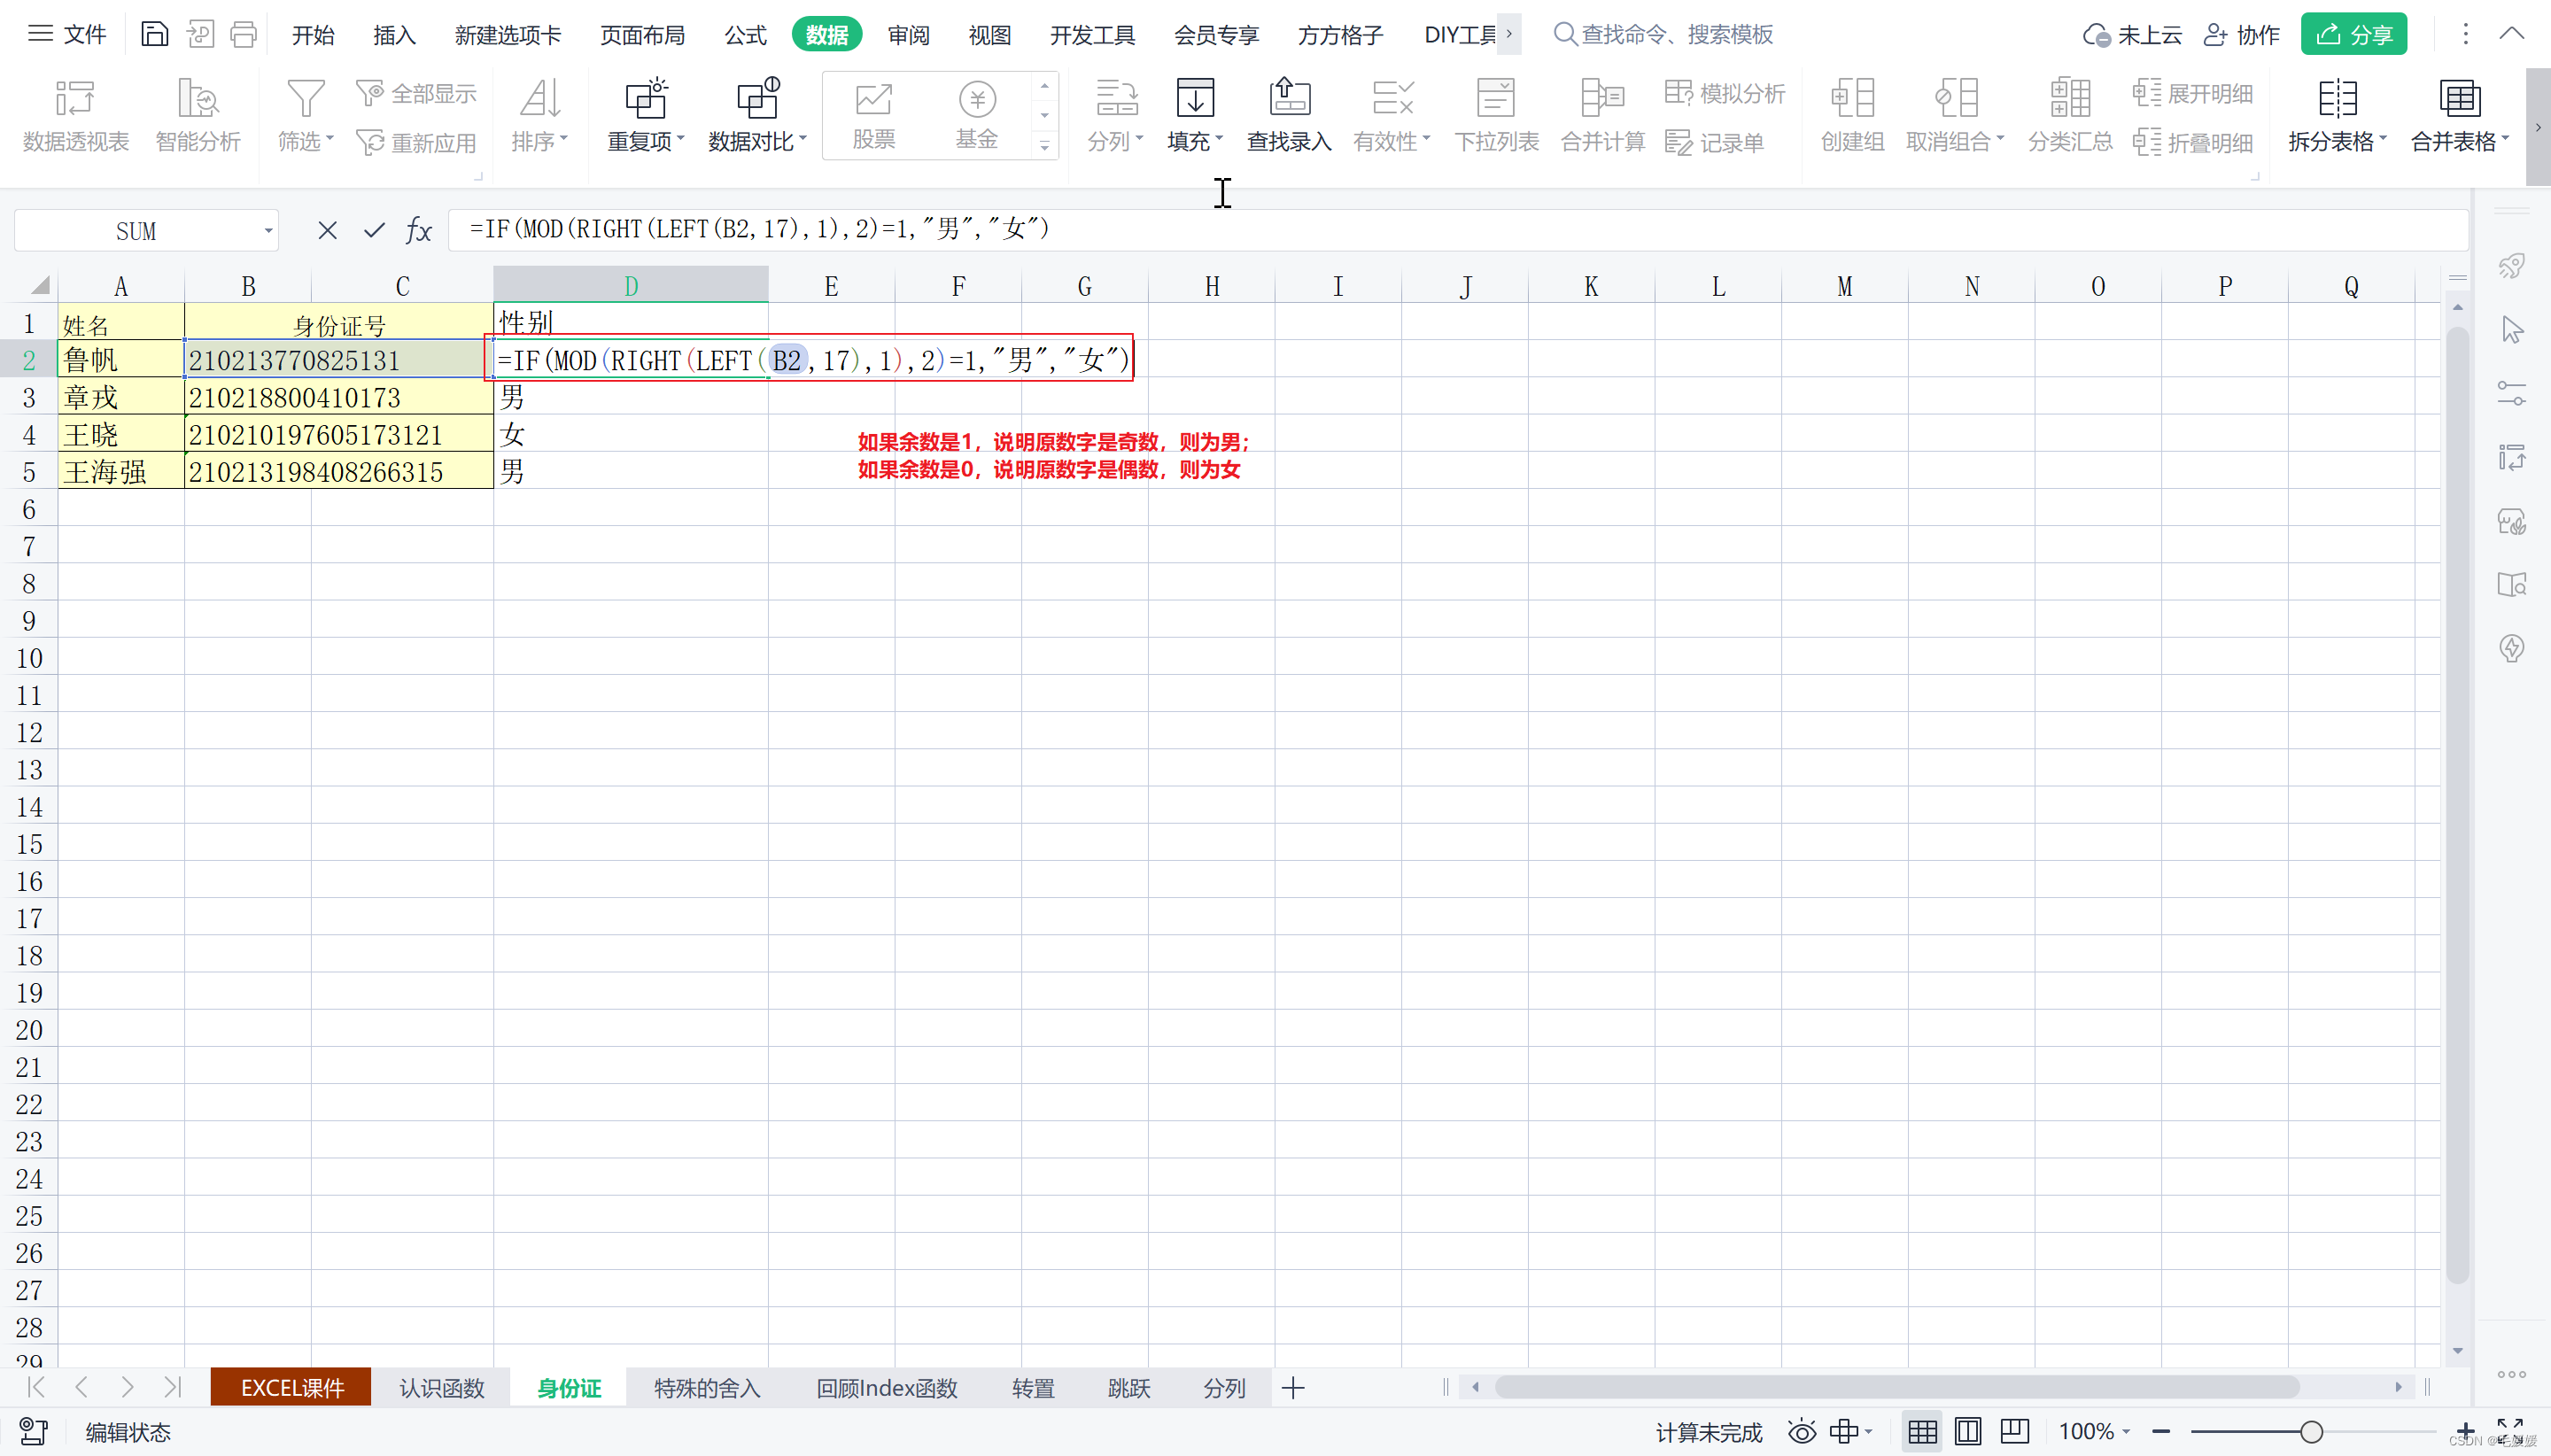The height and width of the screenshot is (1456, 2551).
Task: Click the 下拉列表 dropdown list tool
Action: [x=1496, y=116]
